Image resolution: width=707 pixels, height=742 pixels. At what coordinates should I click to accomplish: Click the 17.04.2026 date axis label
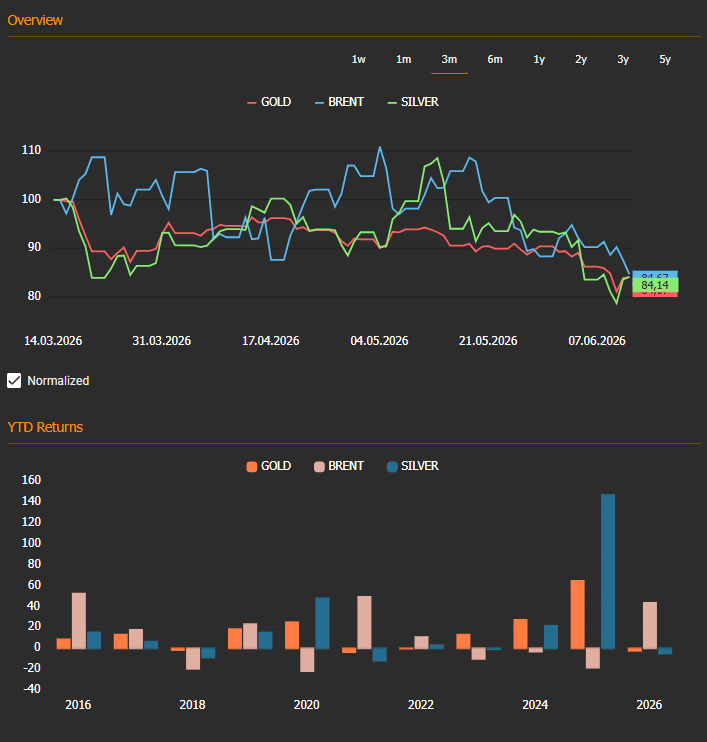click(271, 341)
